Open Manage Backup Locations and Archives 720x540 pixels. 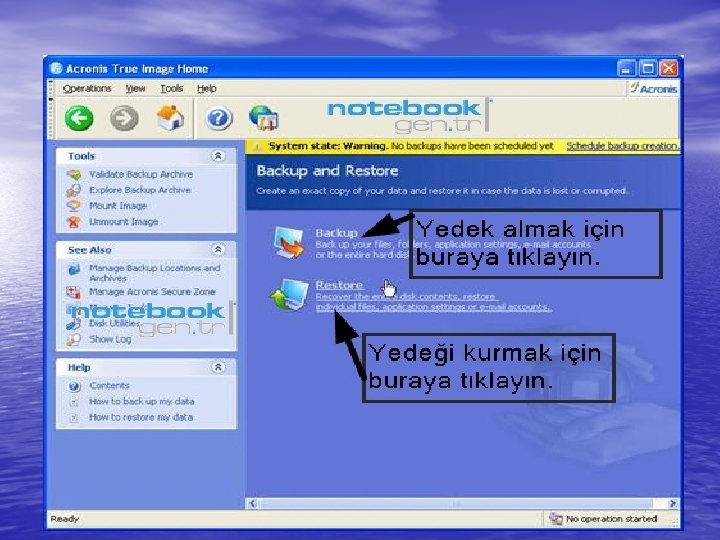pos(155,273)
